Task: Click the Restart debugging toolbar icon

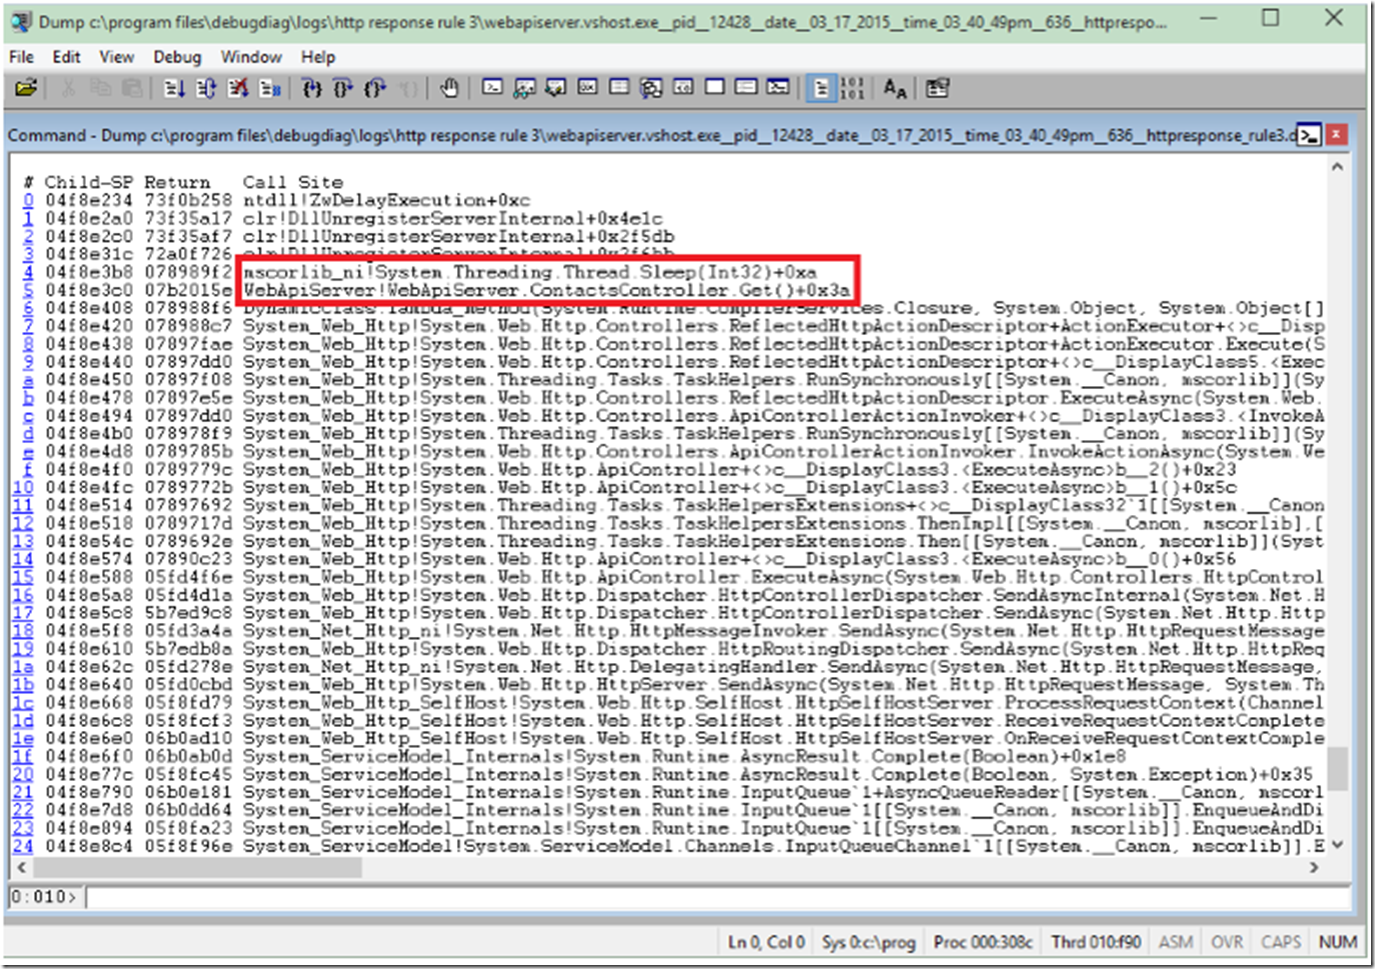Action: 206,89
